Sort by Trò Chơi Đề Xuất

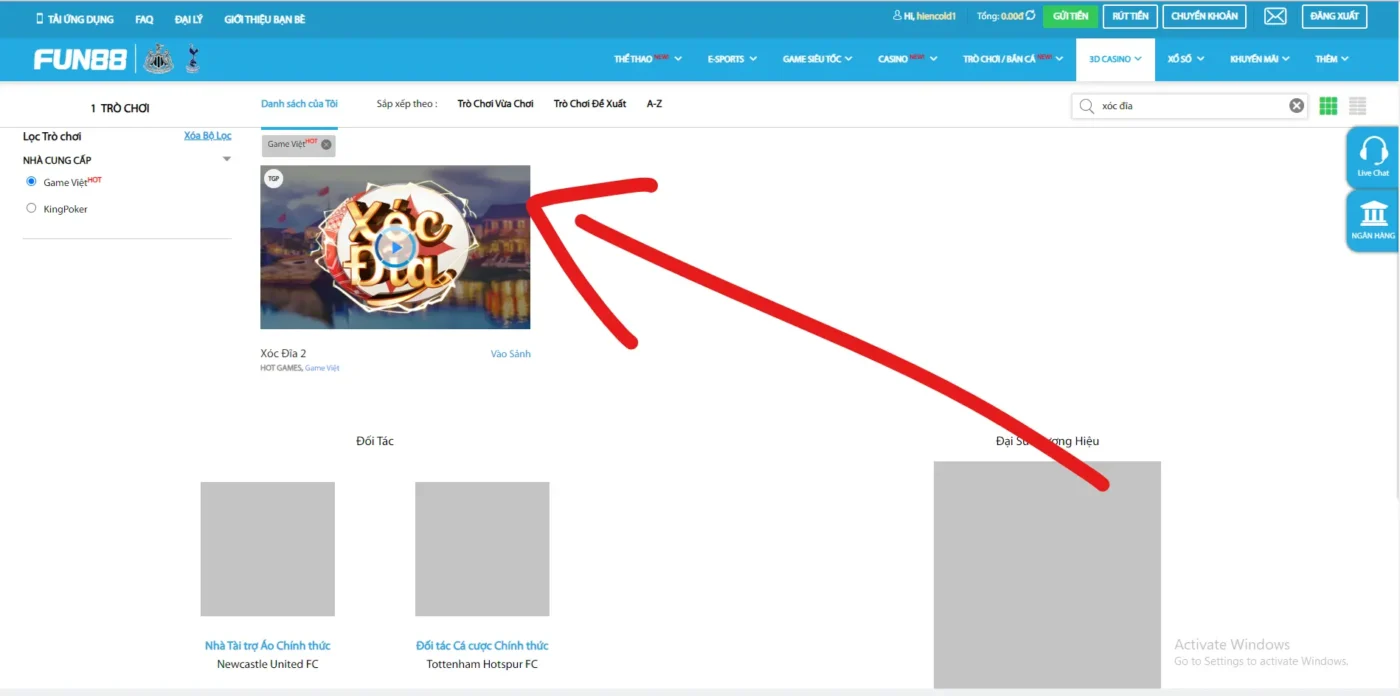pos(590,104)
